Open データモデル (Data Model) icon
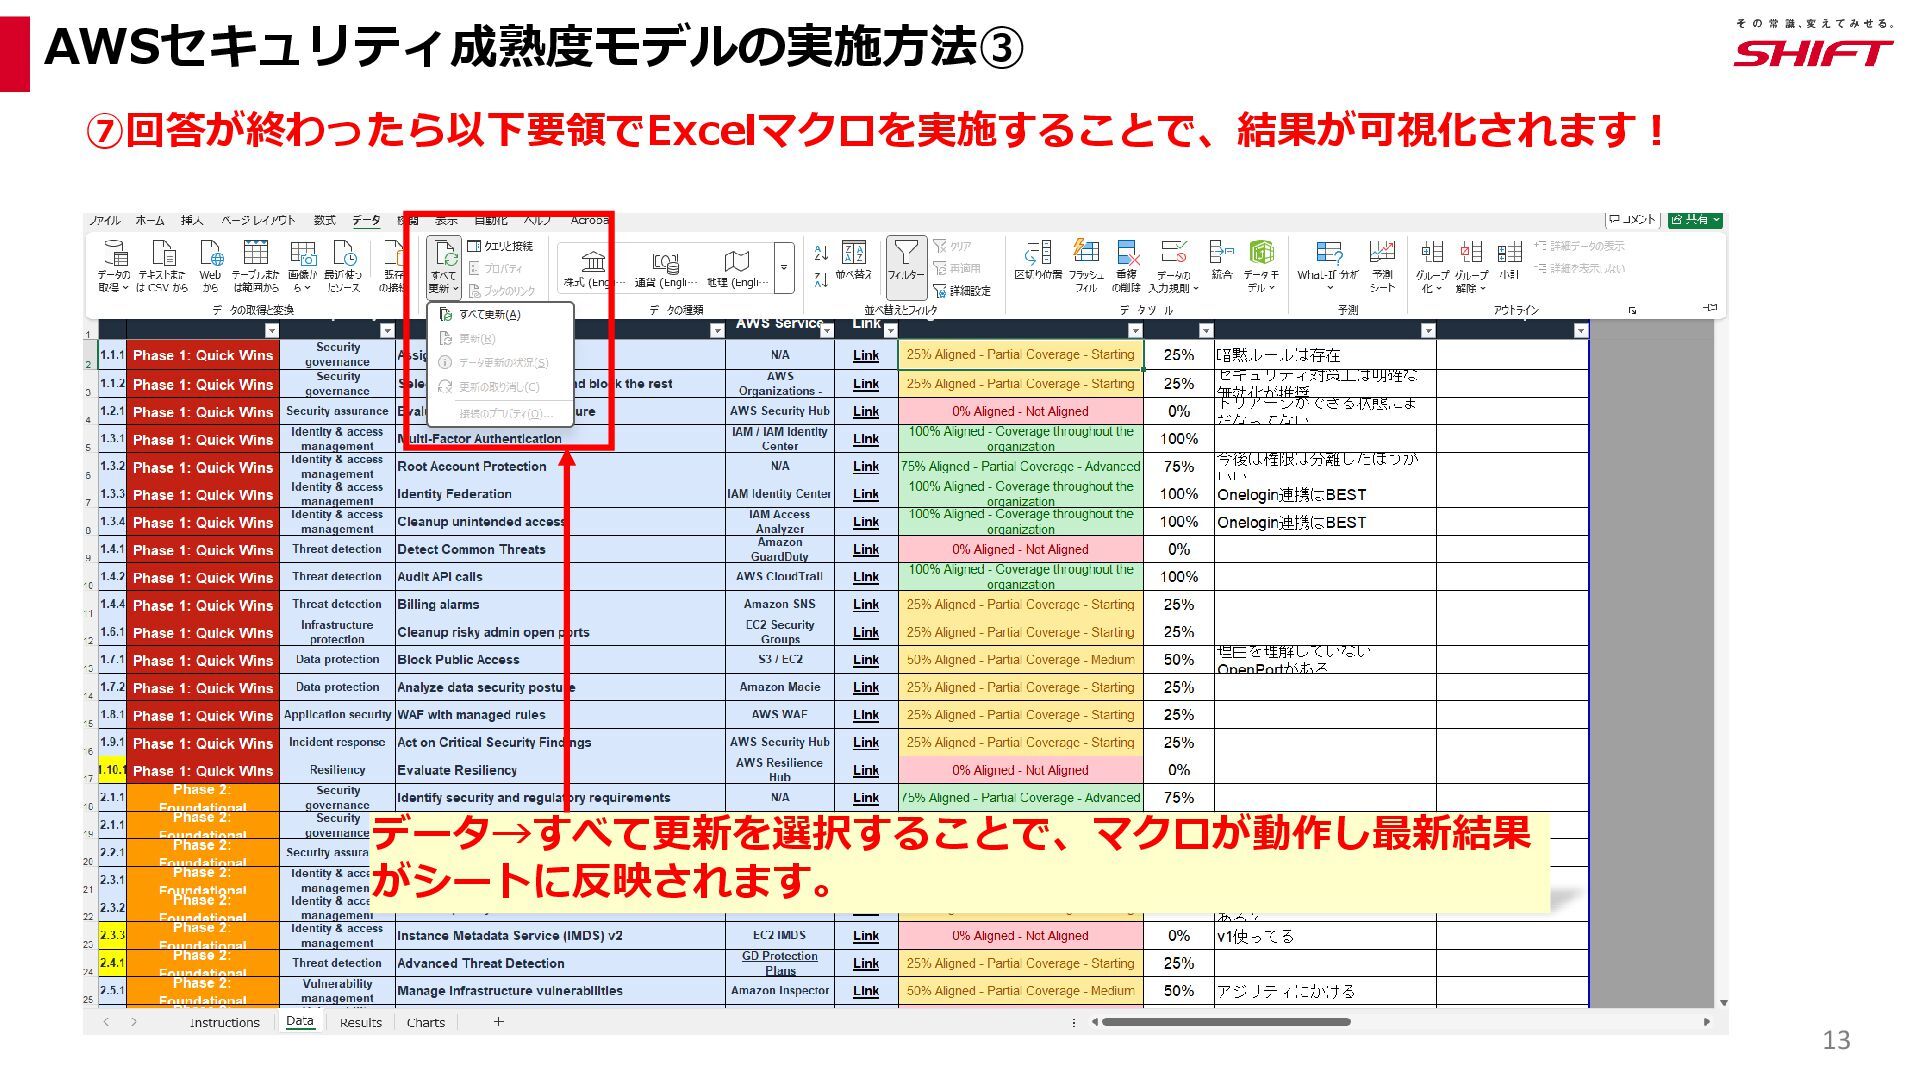The image size is (1920, 1080). pos(1261,265)
